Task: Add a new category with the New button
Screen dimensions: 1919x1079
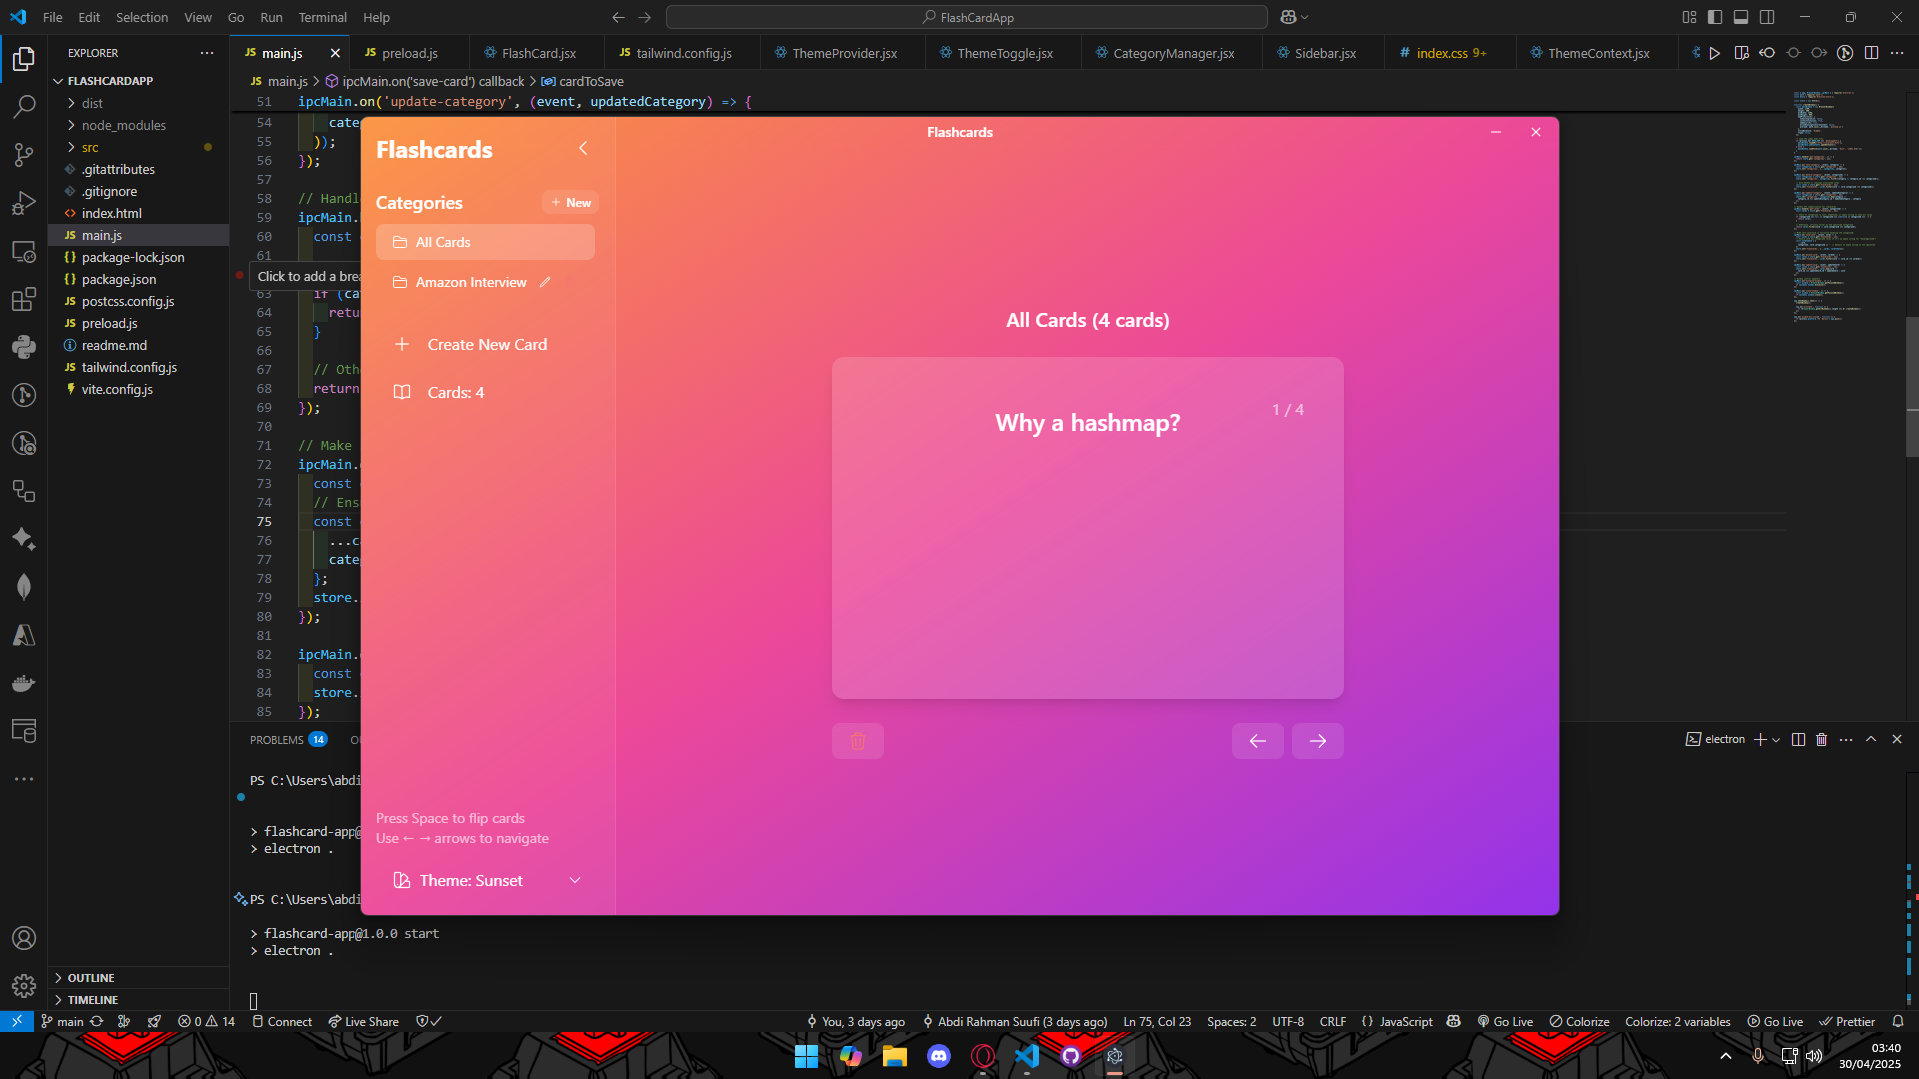Action: pos(570,202)
